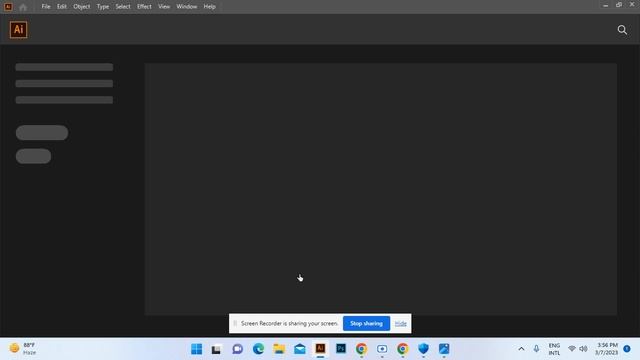
Task: Restore down the Illustrator window
Action: coord(619,5)
